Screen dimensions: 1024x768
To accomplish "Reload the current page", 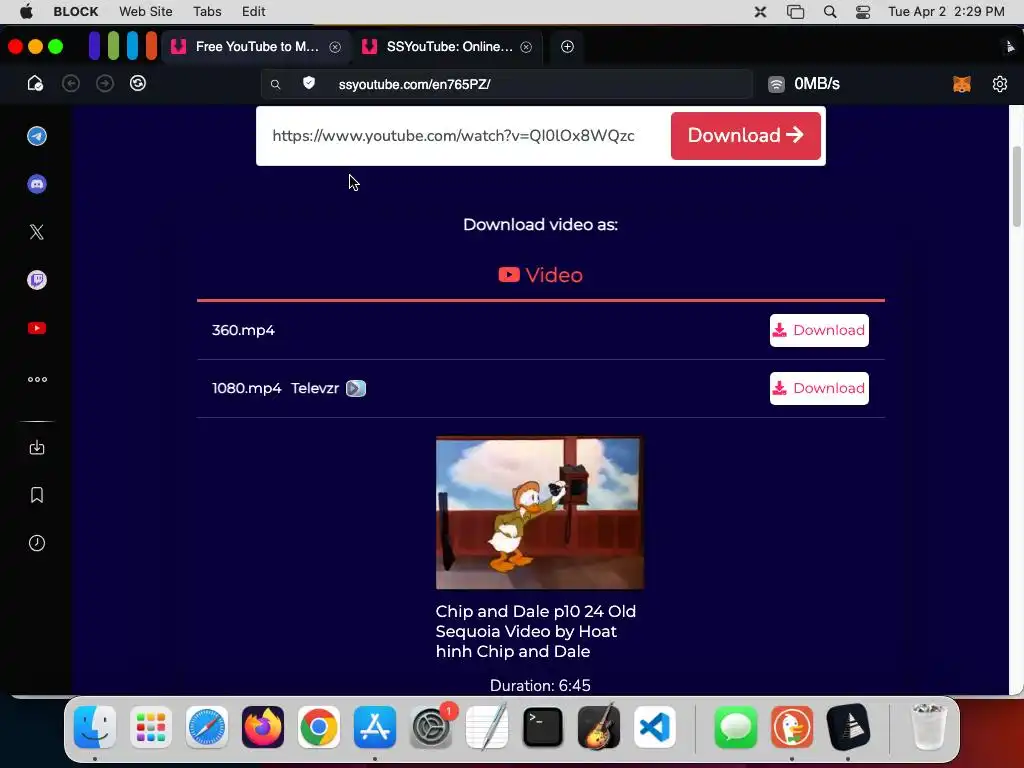I will (x=138, y=84).
